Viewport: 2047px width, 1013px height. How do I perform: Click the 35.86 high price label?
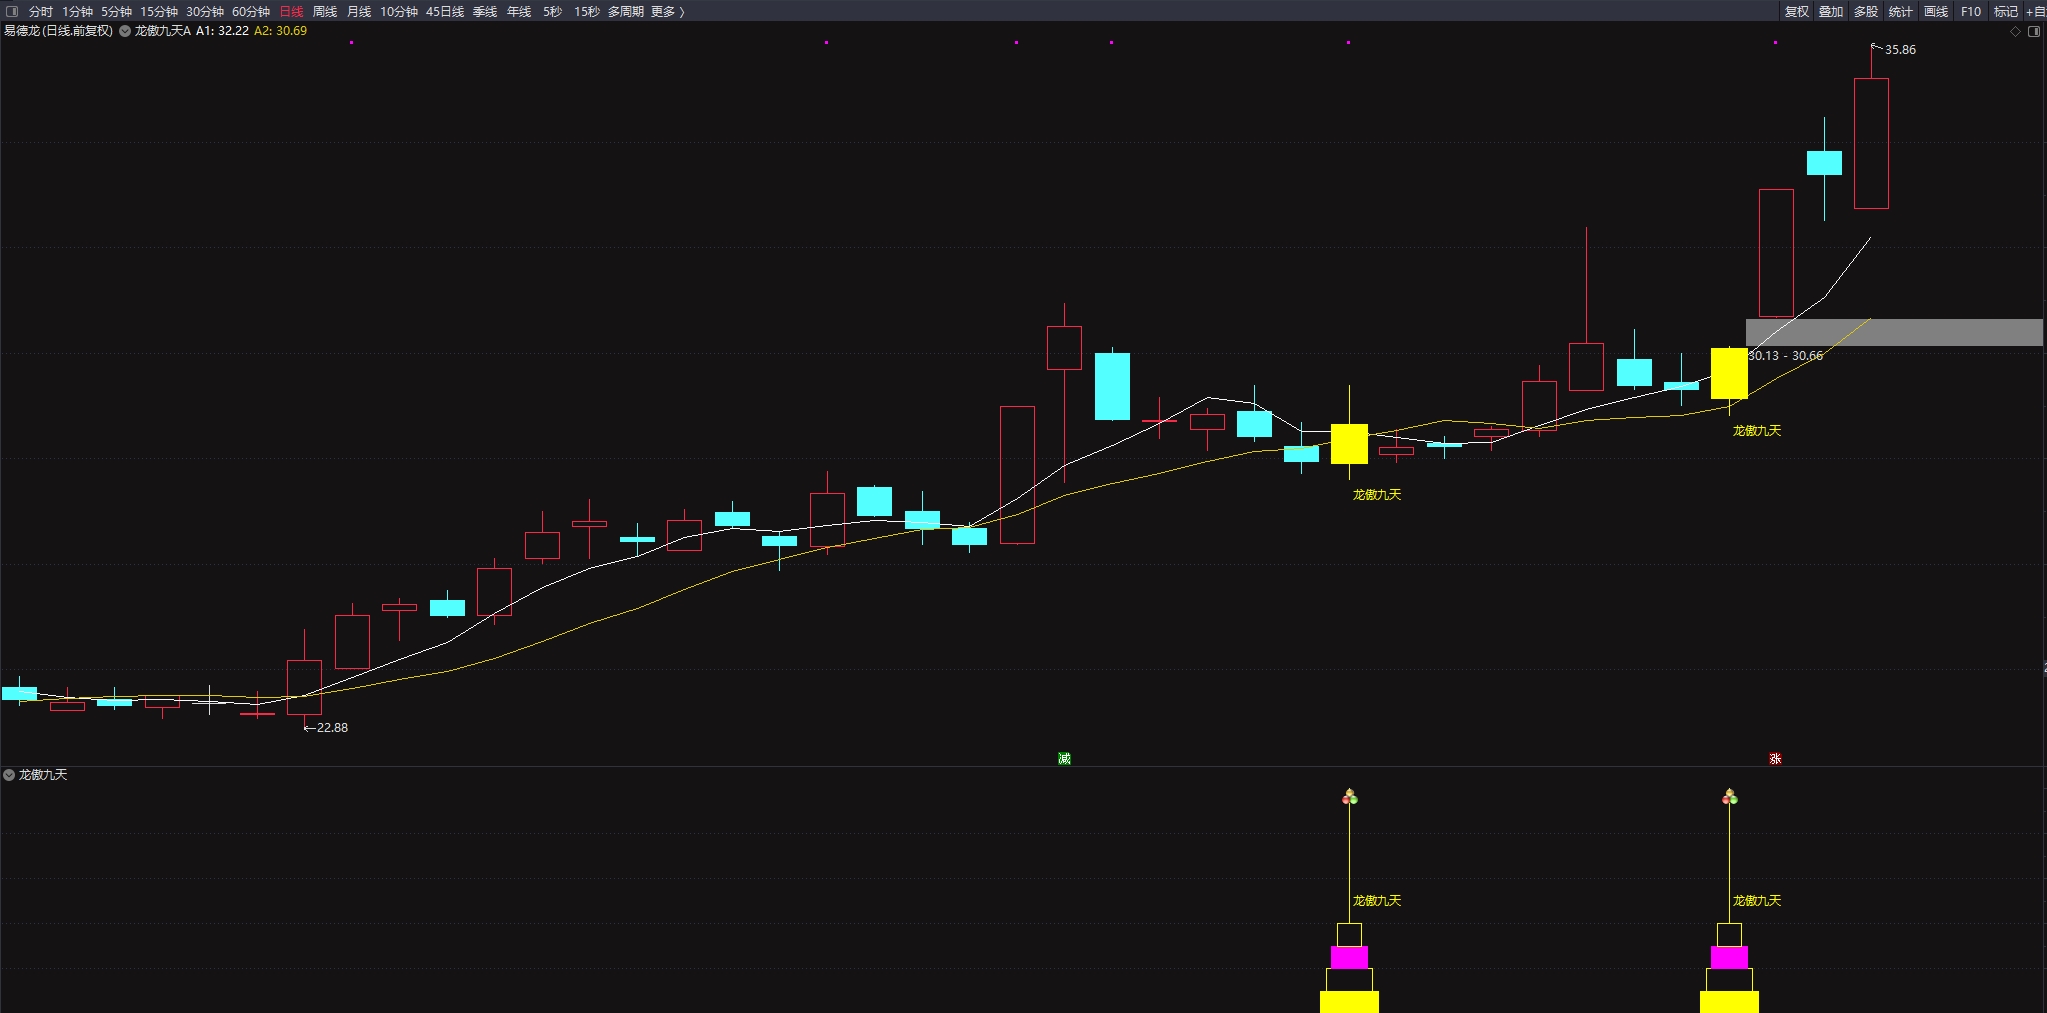[x=1899, y=49]
